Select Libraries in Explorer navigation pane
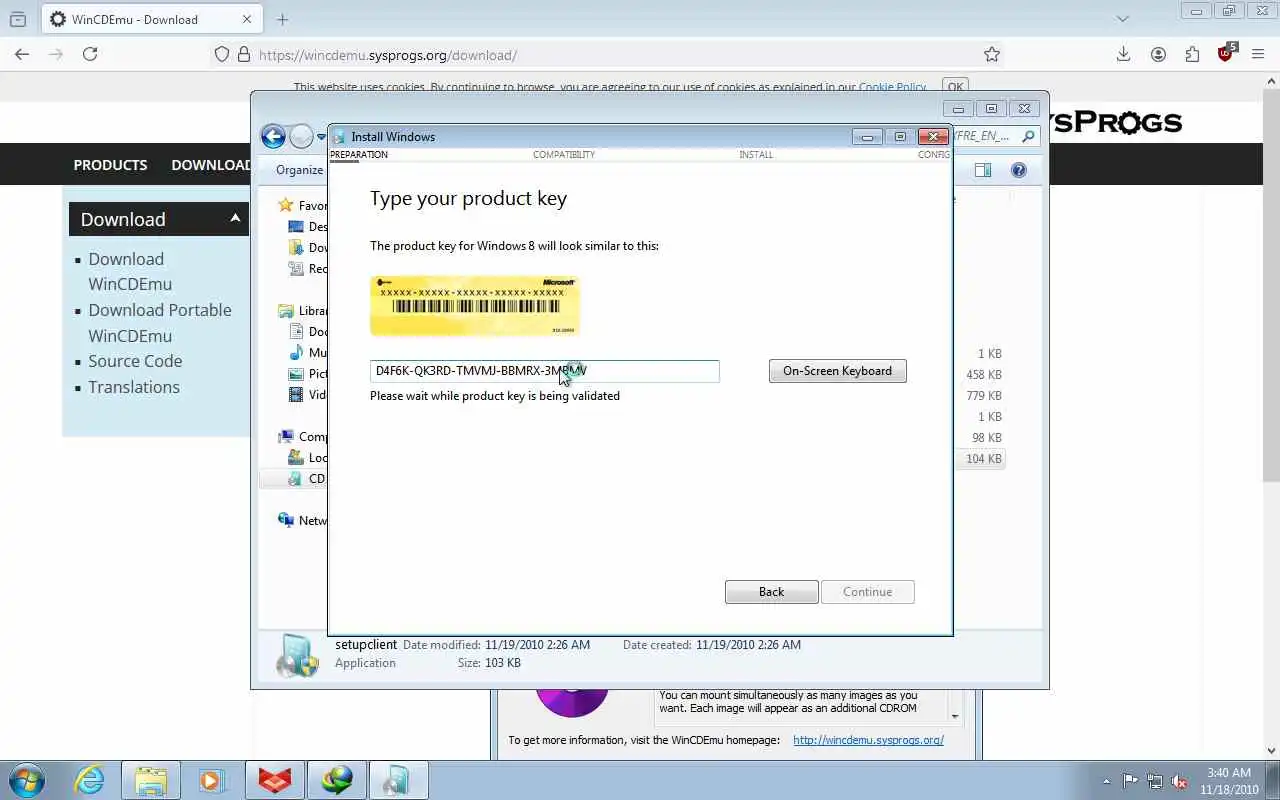 point(302,311)
